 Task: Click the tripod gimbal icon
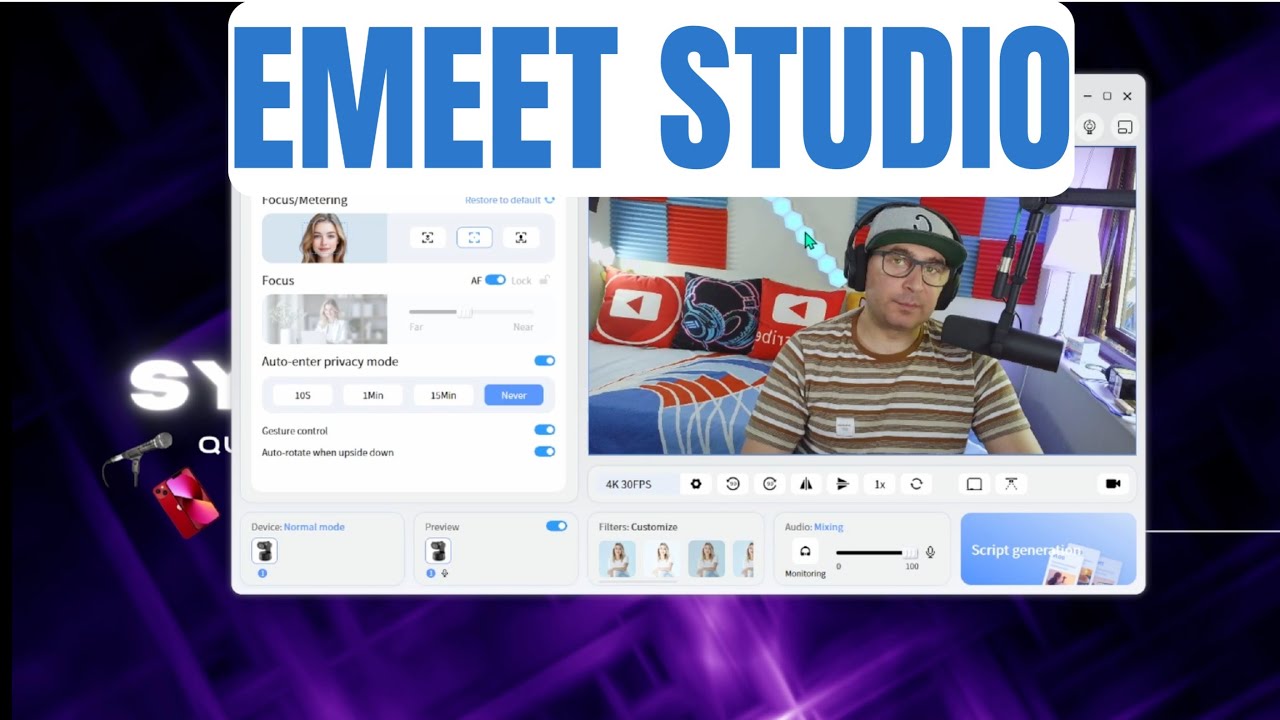tap(1011, 484)
